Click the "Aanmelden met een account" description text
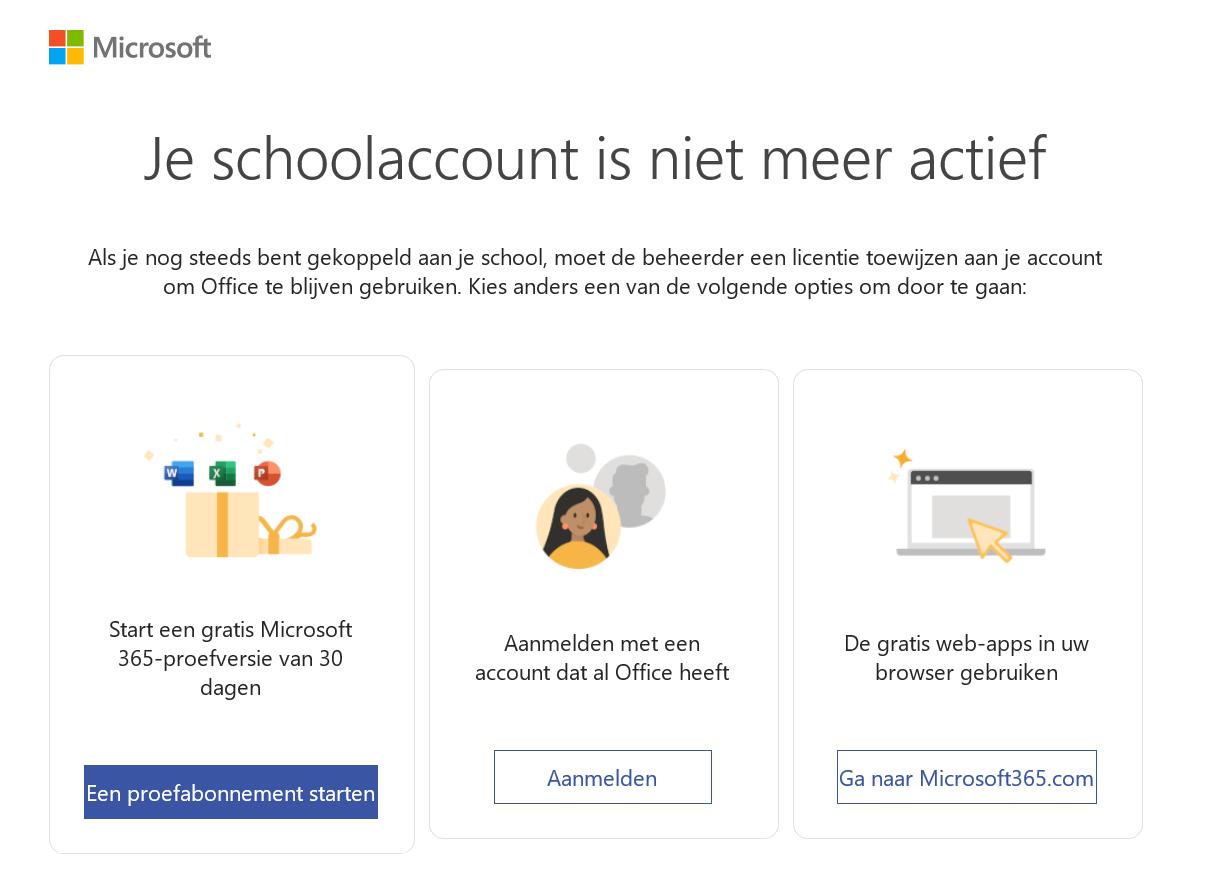 tap(602, 657)
